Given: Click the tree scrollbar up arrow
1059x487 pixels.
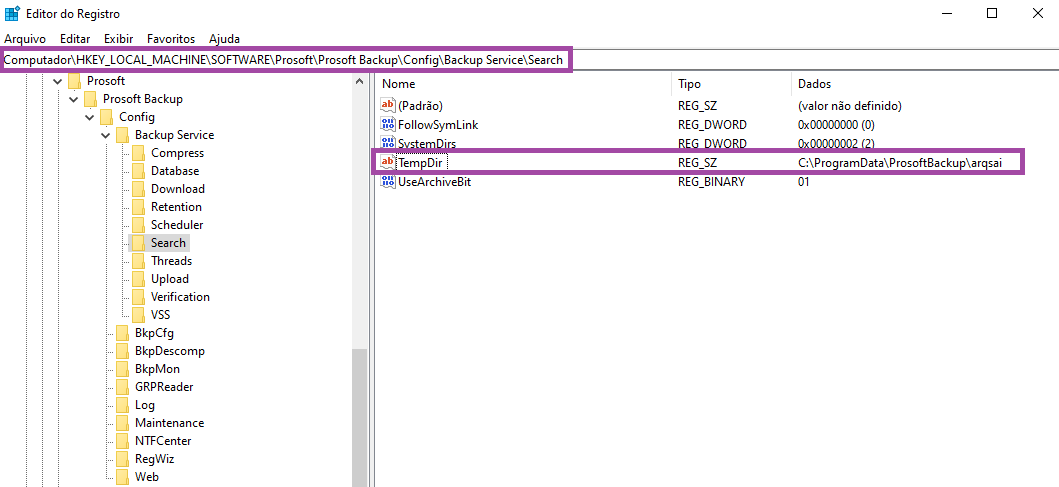Looking at the screenshot, I should pyautogui.click(x=359, y=82).
